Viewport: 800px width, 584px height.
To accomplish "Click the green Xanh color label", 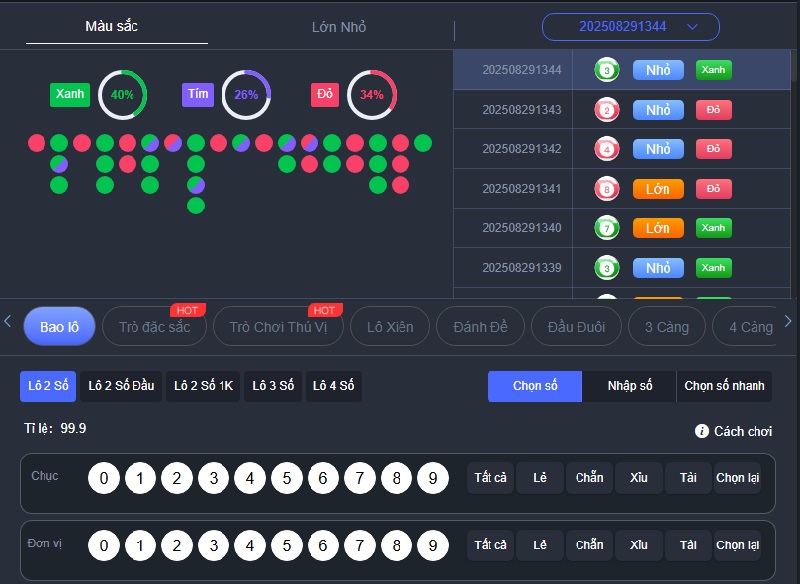I will coord(70,94).
